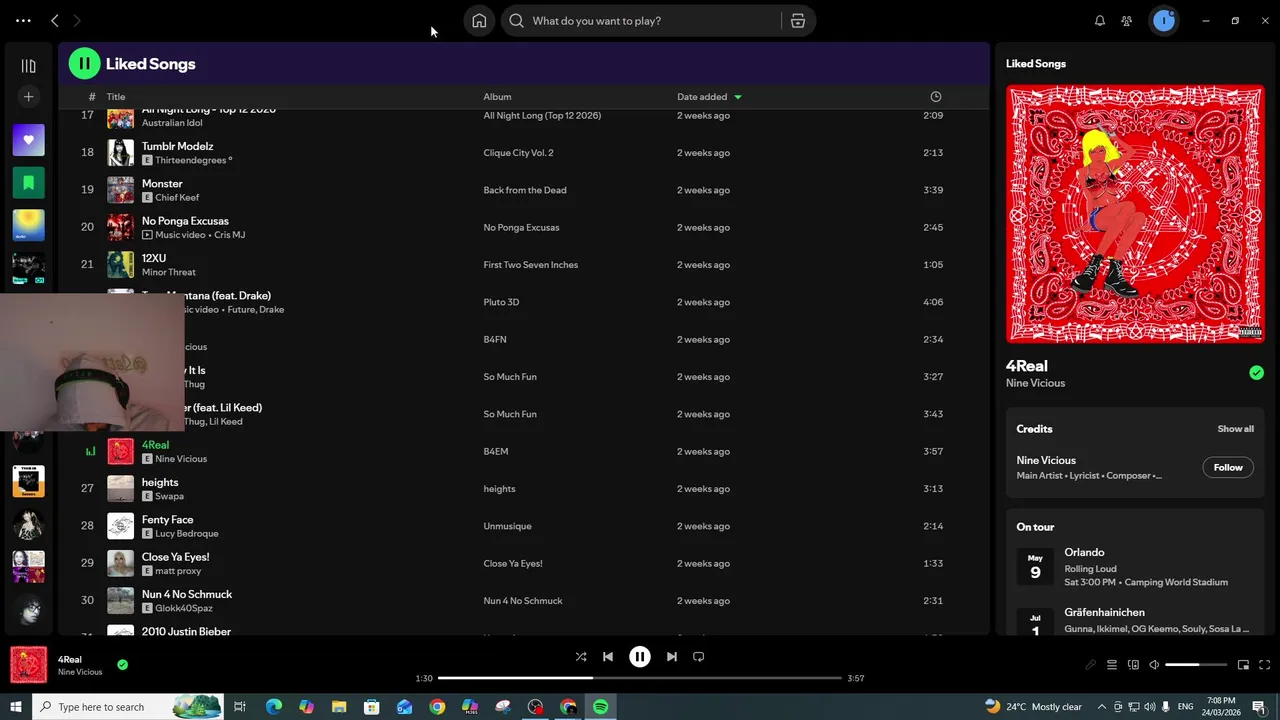
Task: Open the Windows Start menu
Action: pyautogui.click(x=16, y=707)
